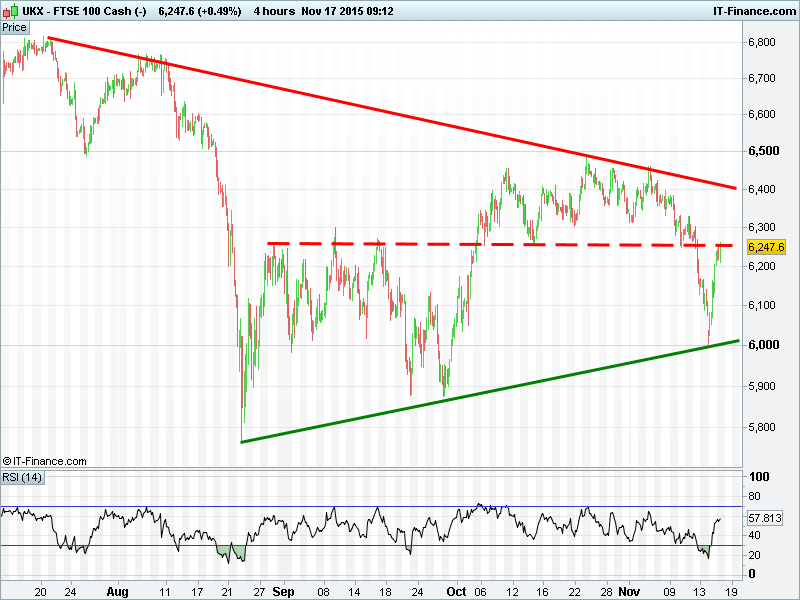
Task: Click the 57.813 RSI value tag
Action: click(x=764, y=518)
